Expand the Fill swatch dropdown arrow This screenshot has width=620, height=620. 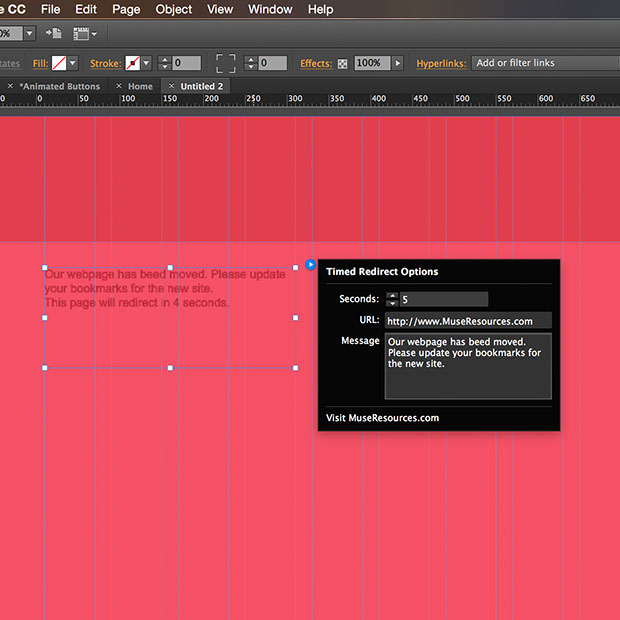tap(73, 63)
